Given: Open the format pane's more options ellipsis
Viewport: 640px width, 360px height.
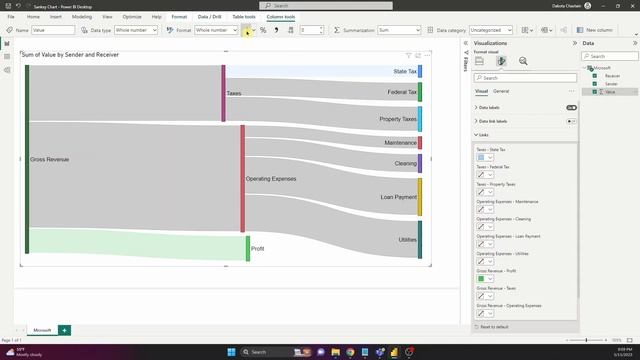Looking at the screenshot, I should pos(571,91).
